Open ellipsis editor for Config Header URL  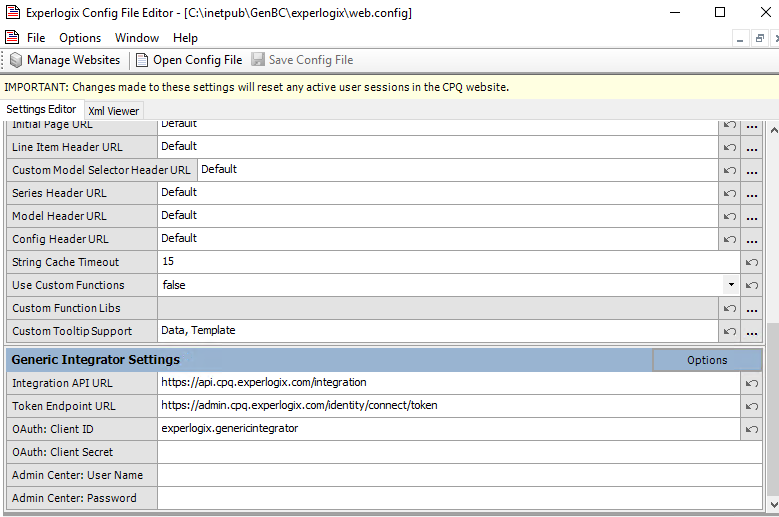point(752,239)
